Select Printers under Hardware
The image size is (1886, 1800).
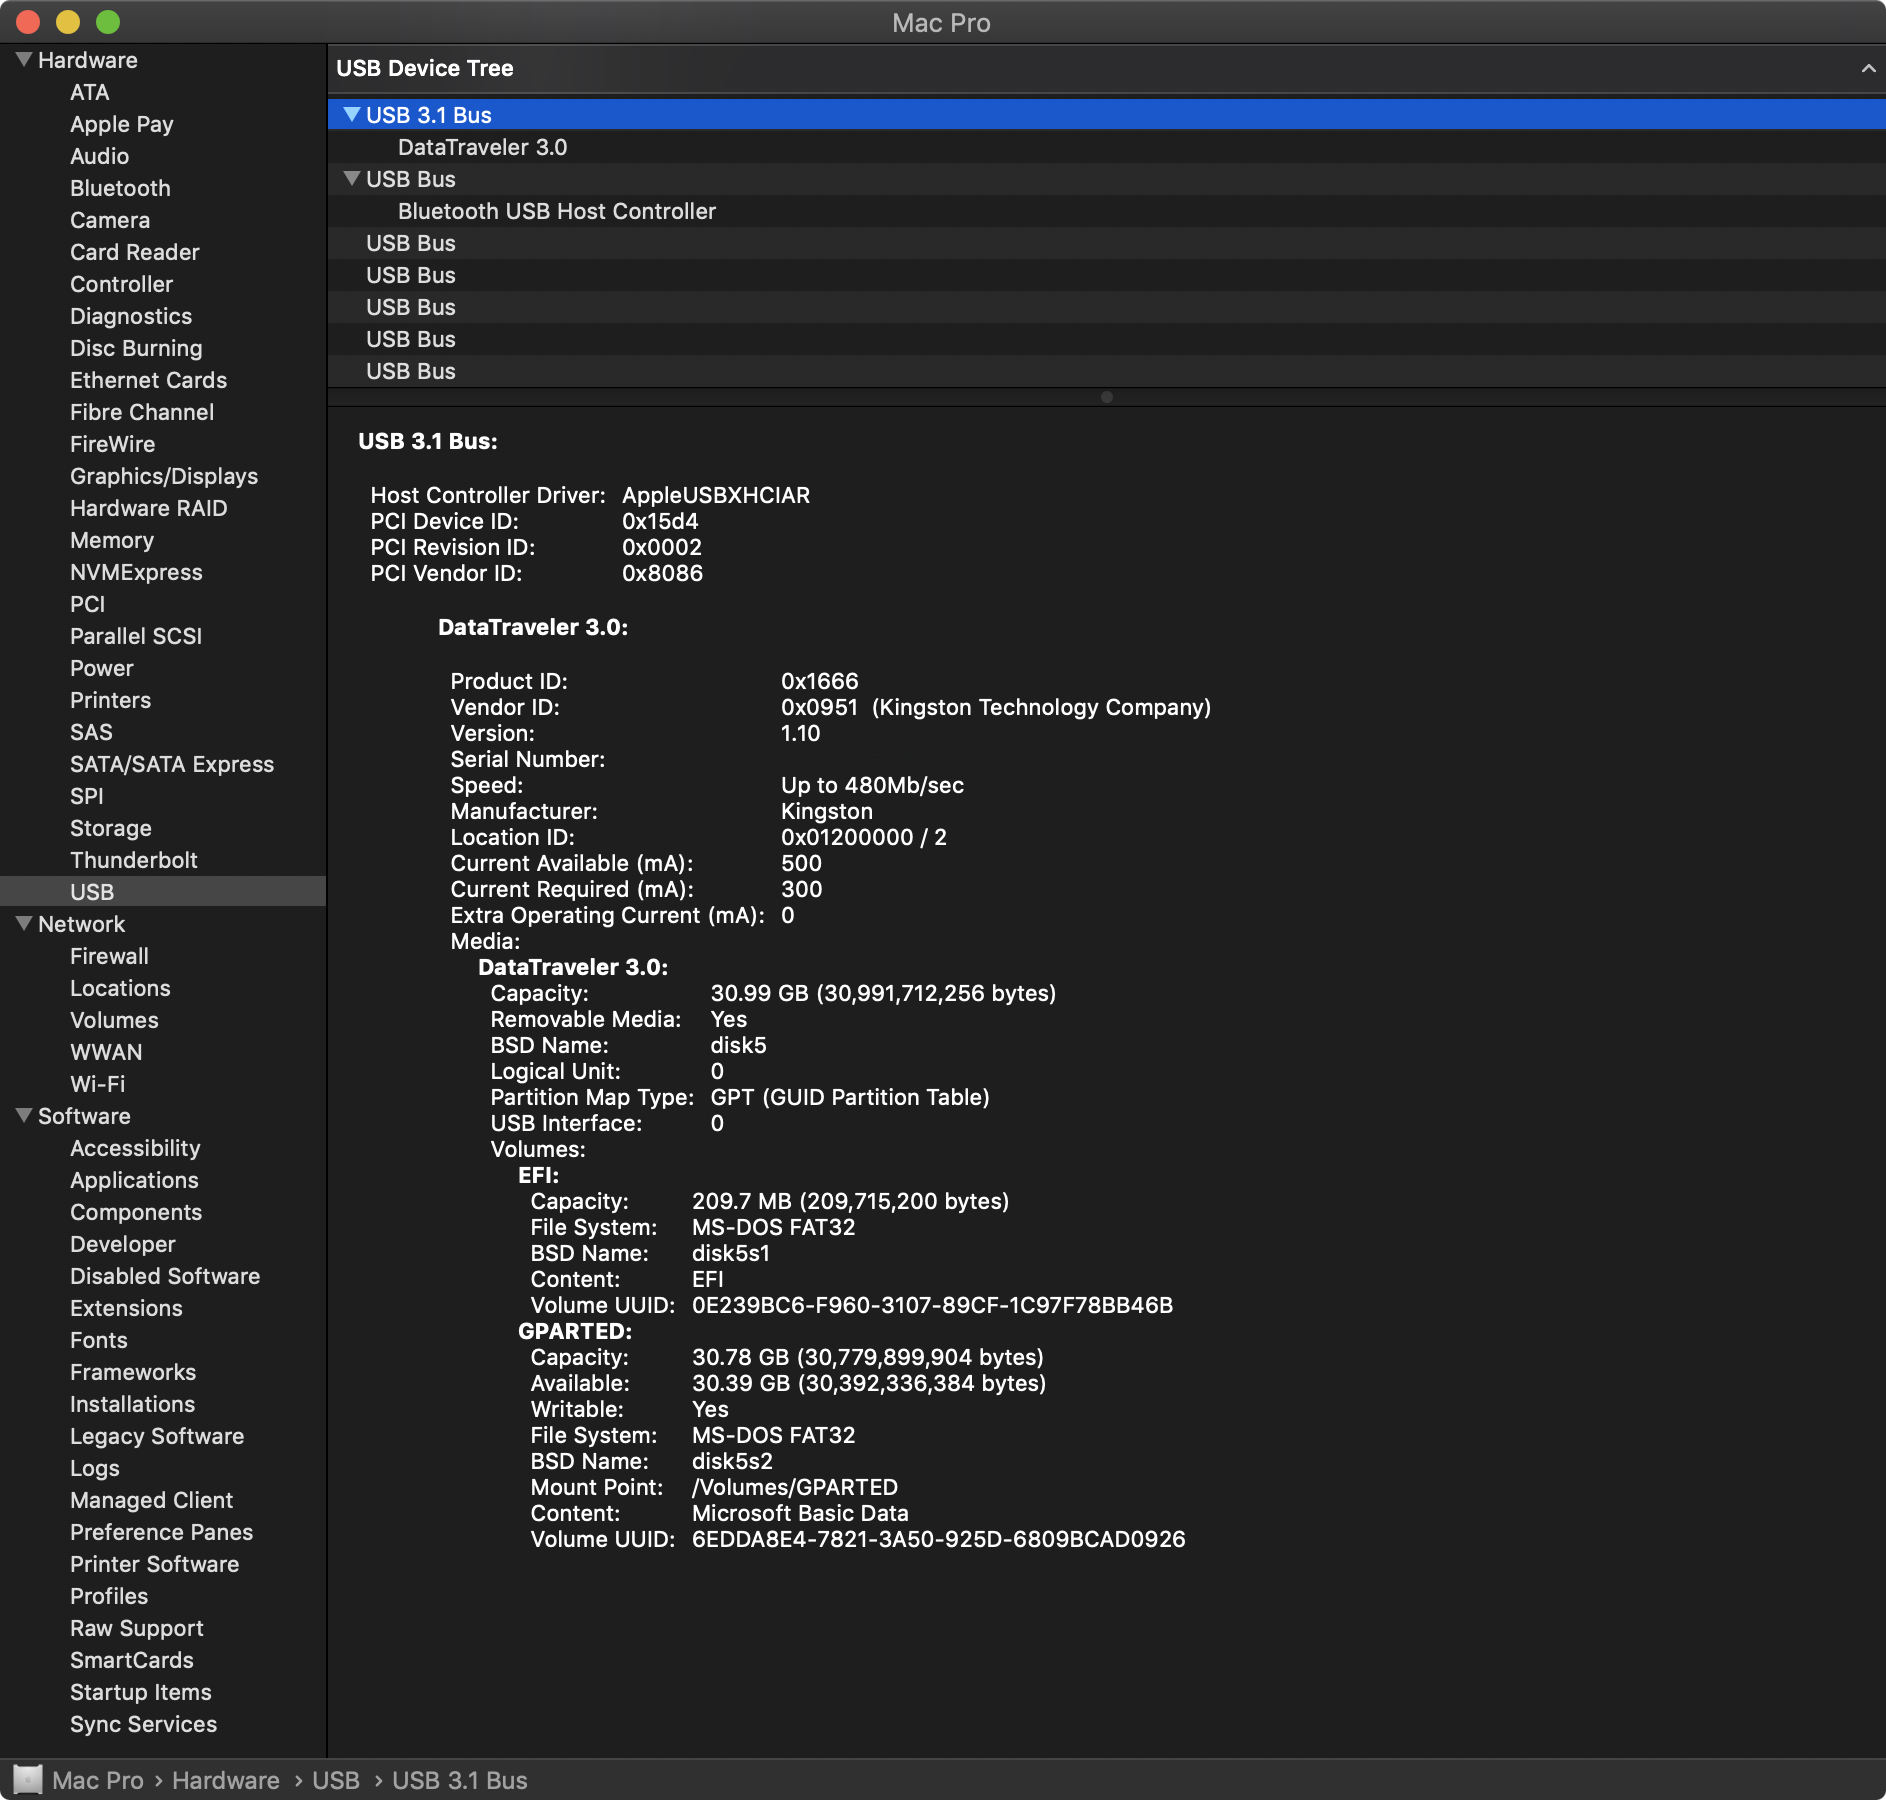(x=111, y=700)
